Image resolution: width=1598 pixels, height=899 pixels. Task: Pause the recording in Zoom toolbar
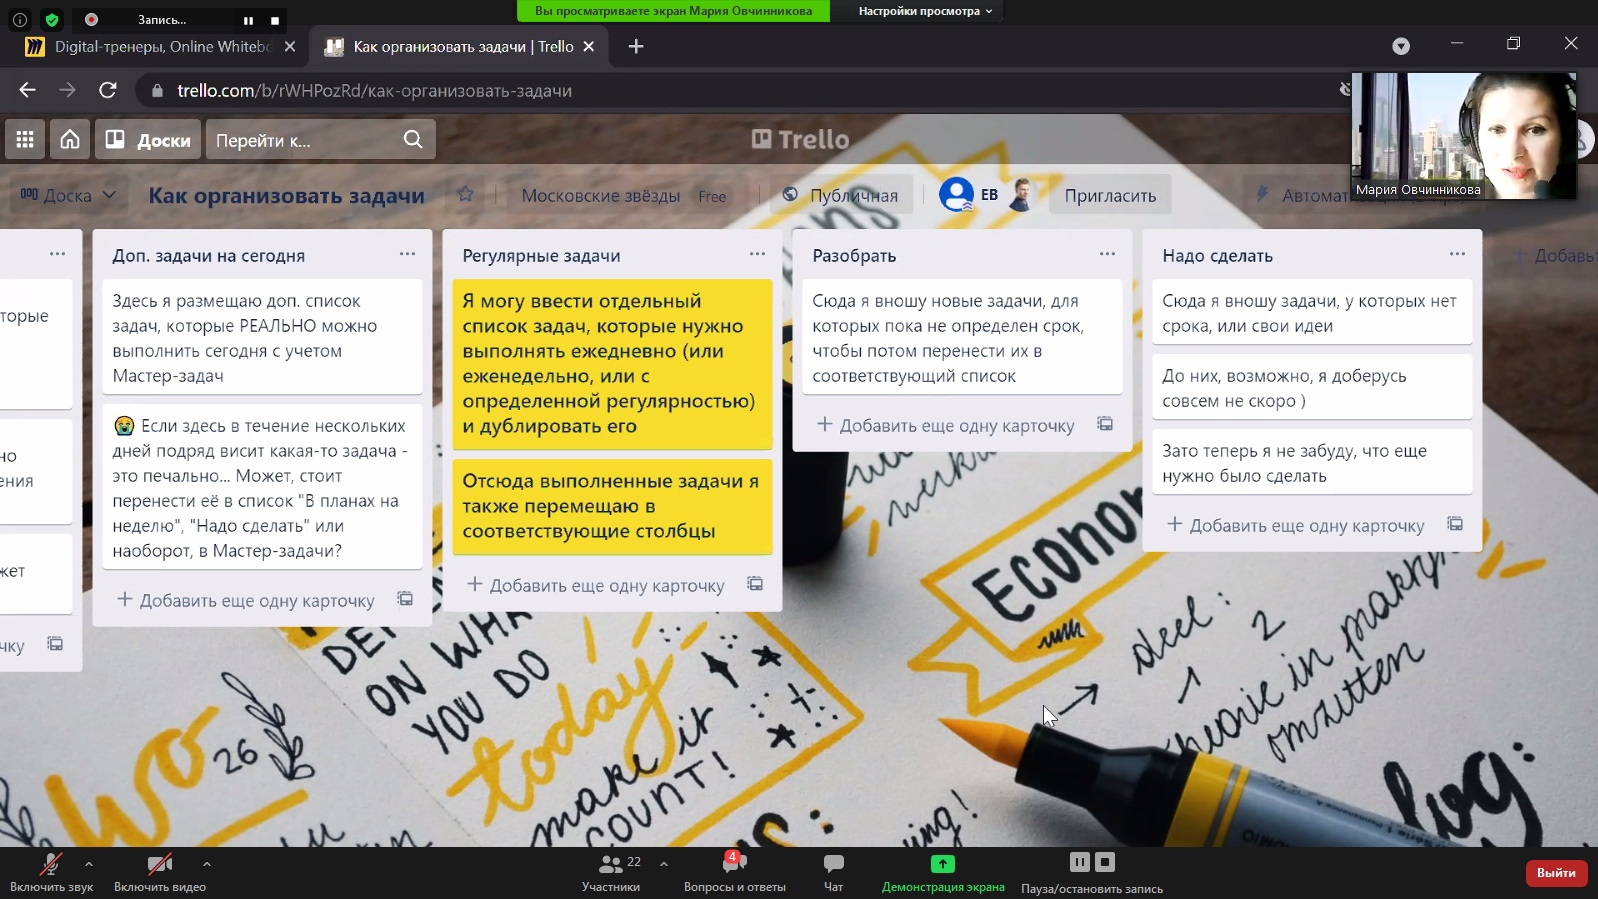(x=1079, y=862)
